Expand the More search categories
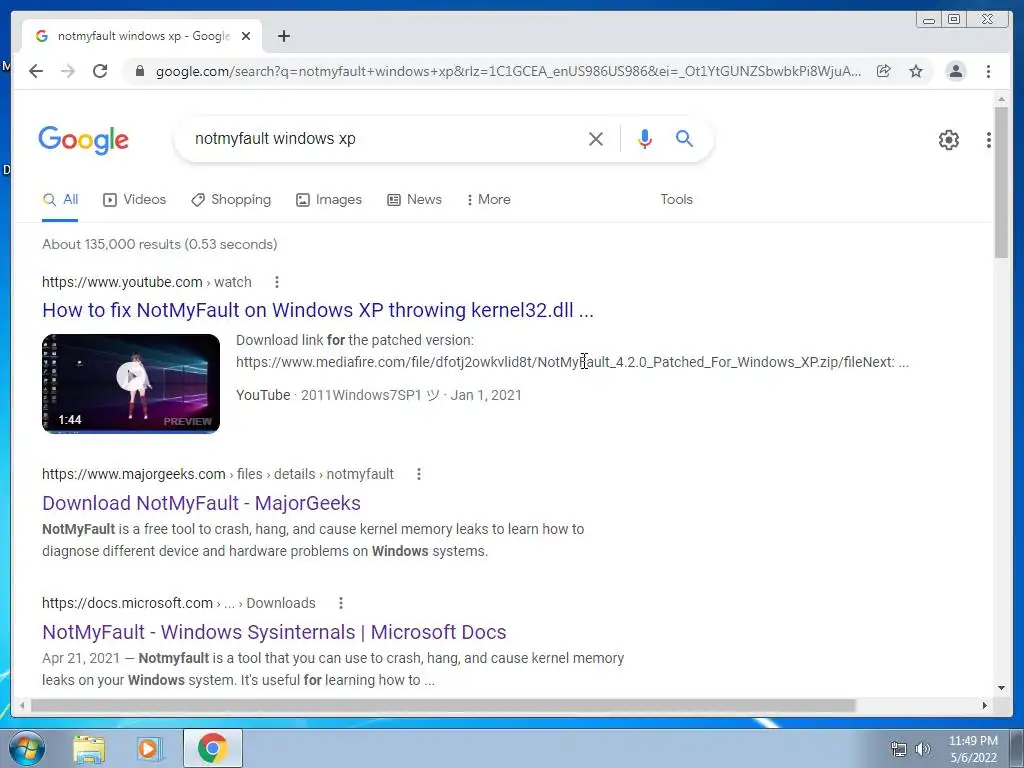This screenshot has width=1024, height=768. [488, 200]
